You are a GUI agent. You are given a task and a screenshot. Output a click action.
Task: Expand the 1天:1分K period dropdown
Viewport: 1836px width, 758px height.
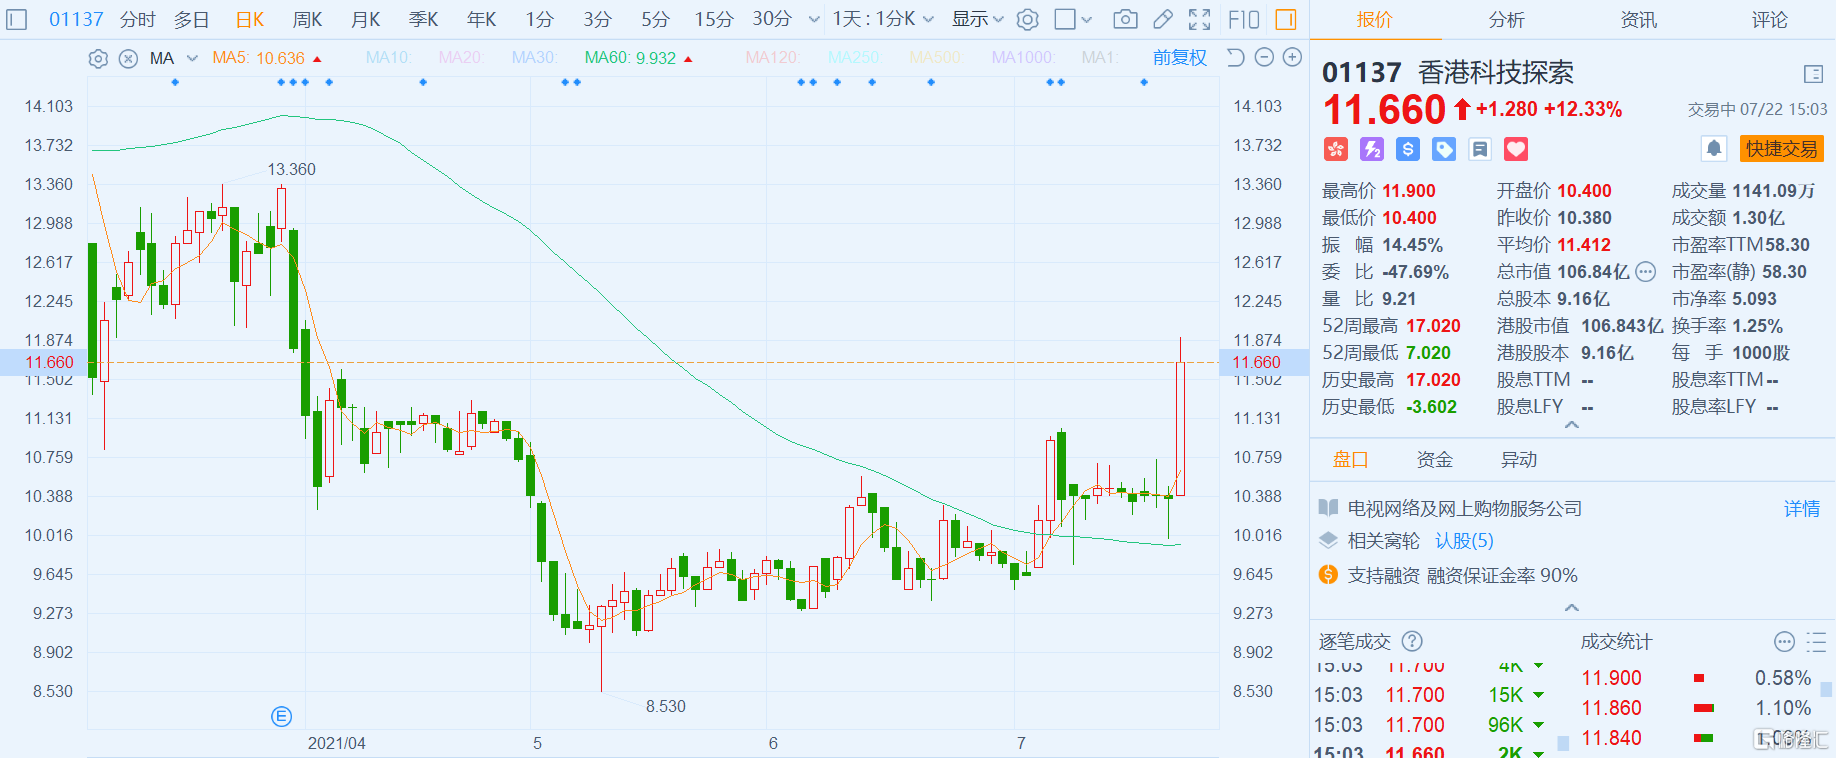tap(883, 19)
